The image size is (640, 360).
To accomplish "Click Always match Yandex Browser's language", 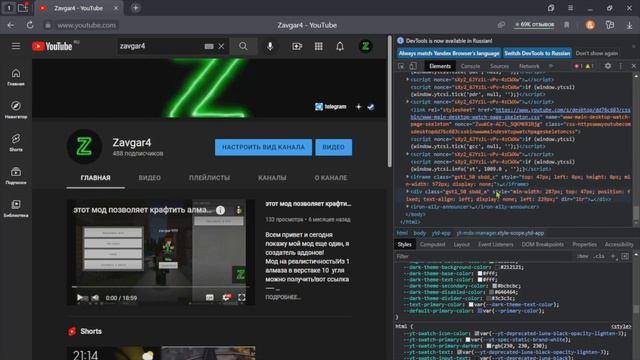I will point(449,53).
